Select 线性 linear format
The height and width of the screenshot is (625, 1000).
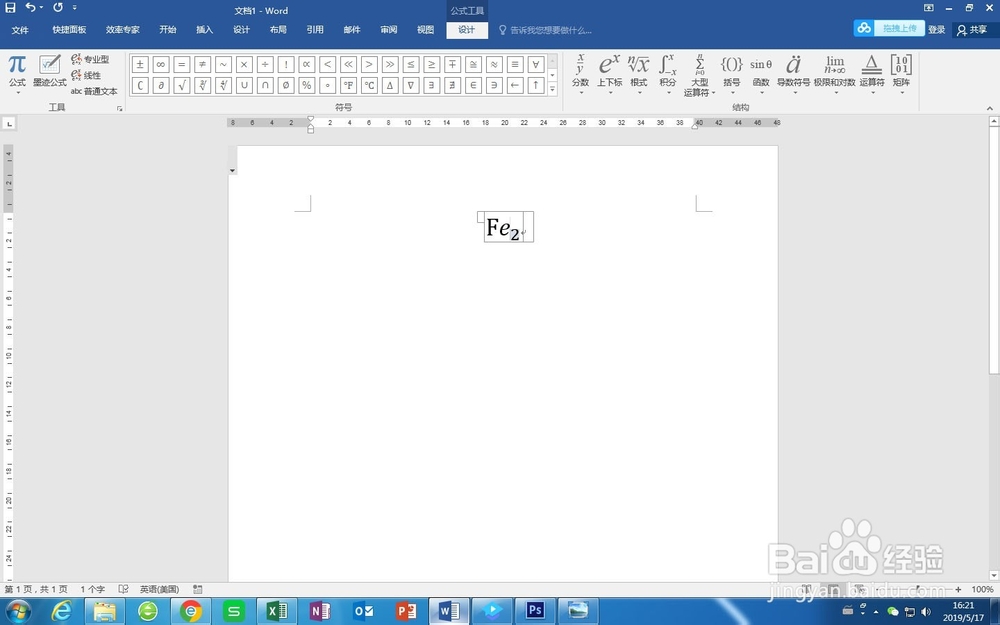(x=86, y=75)
